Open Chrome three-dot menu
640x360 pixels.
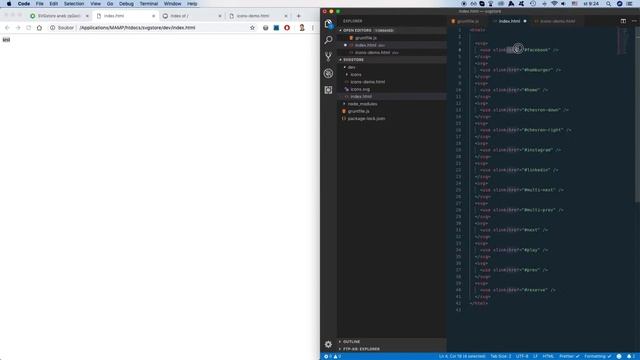click(313, 28)
